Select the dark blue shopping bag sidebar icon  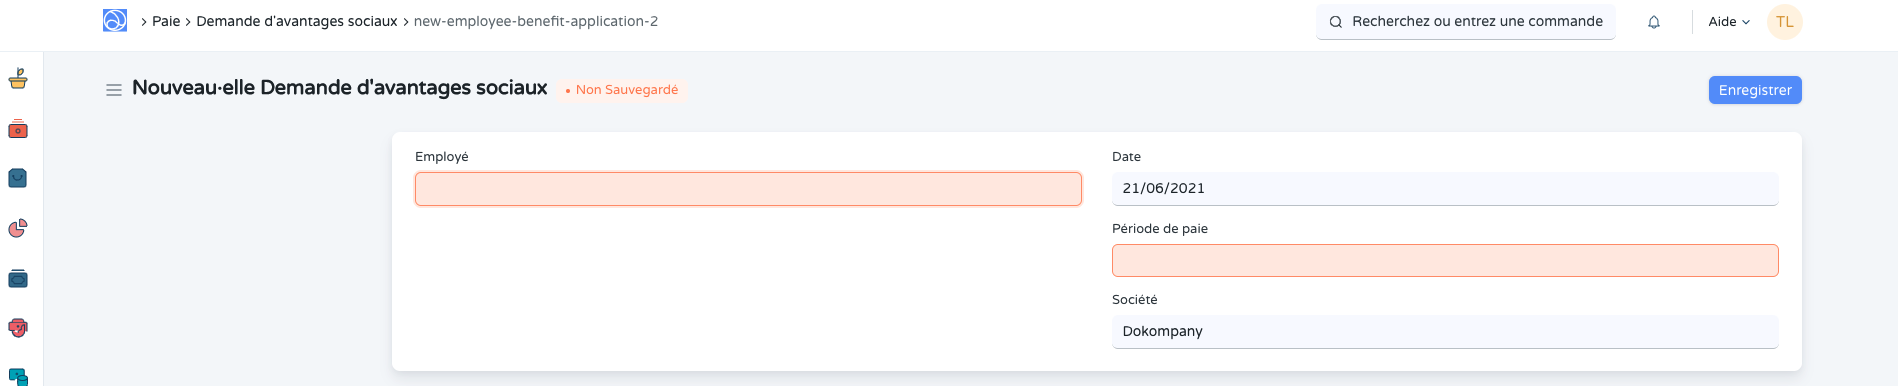tap(18, 178)
